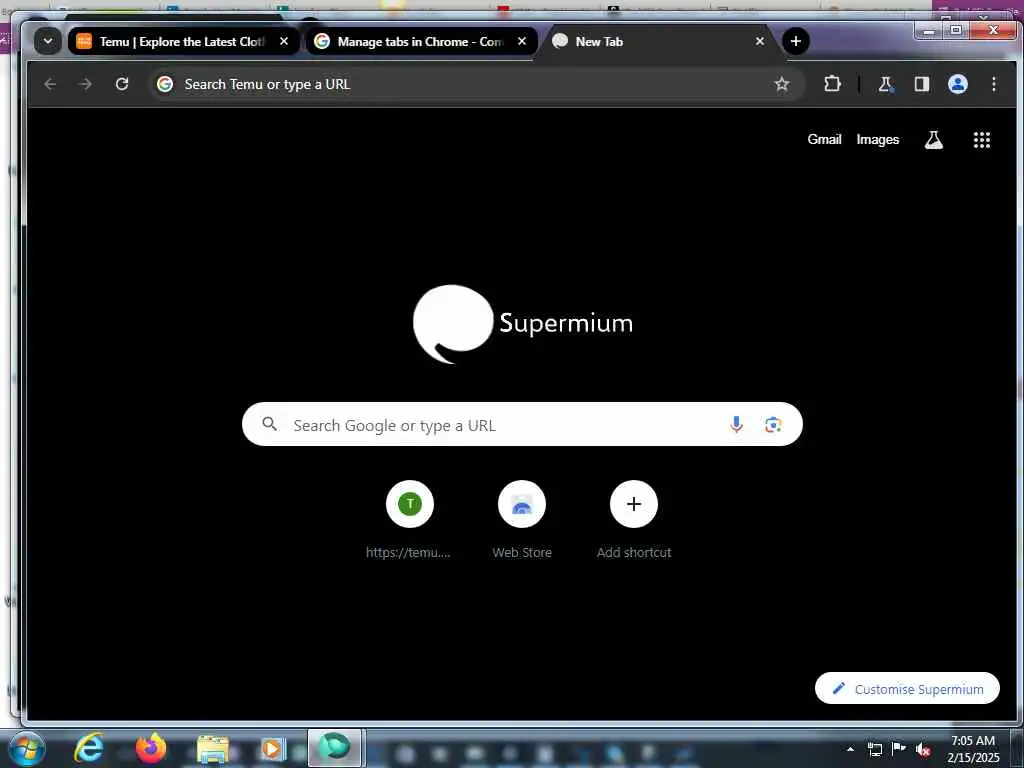Launch Internet Explorer from taskbar
Image resolution: width=1024 pixels, height=768 pixels.
(89, 748)
